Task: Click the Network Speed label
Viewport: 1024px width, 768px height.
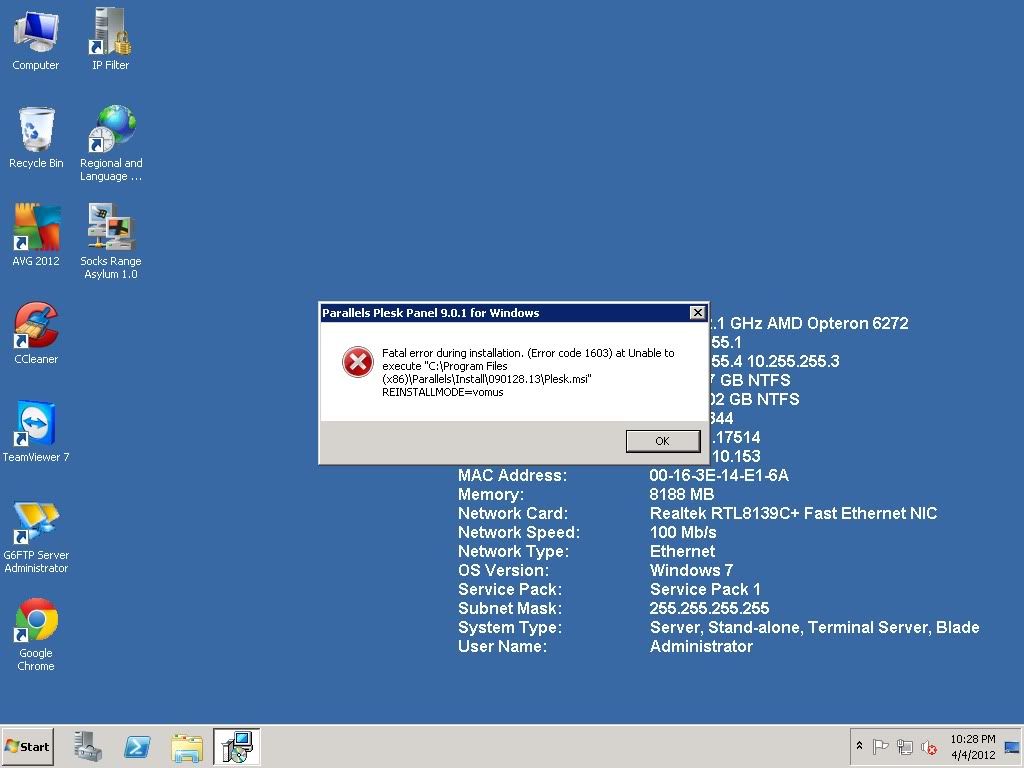Action: pos(519,532)
